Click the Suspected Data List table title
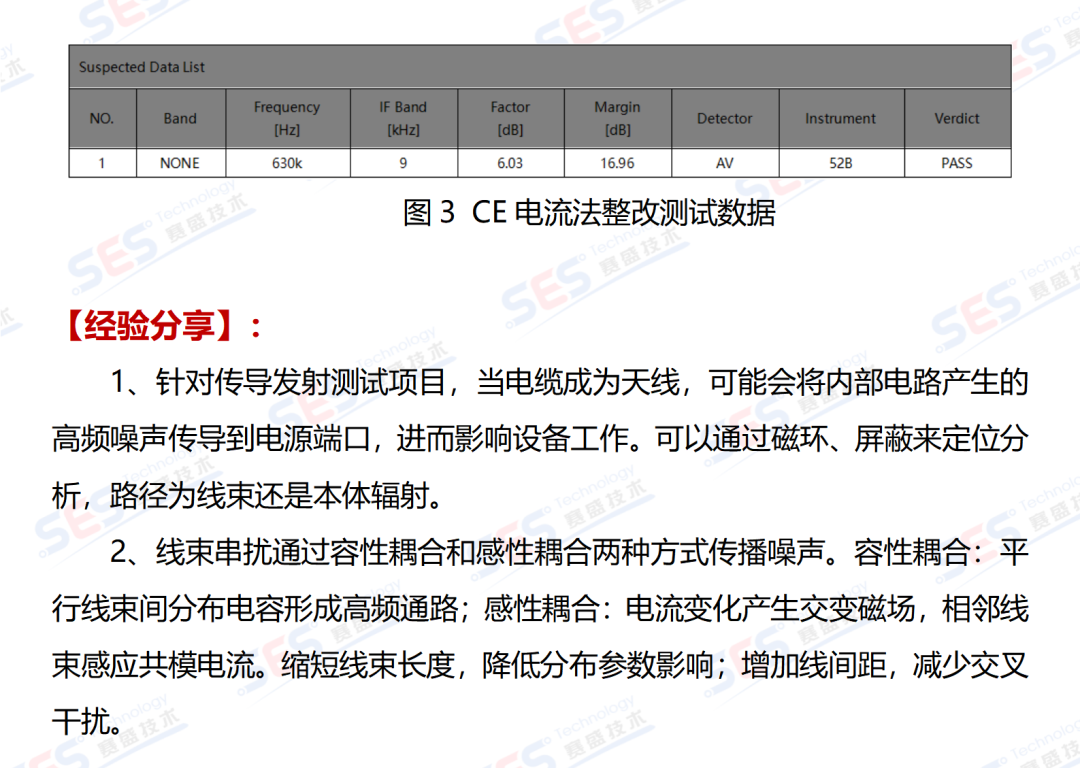This screenshot has width=1080, height=768. tap(141, 67)
